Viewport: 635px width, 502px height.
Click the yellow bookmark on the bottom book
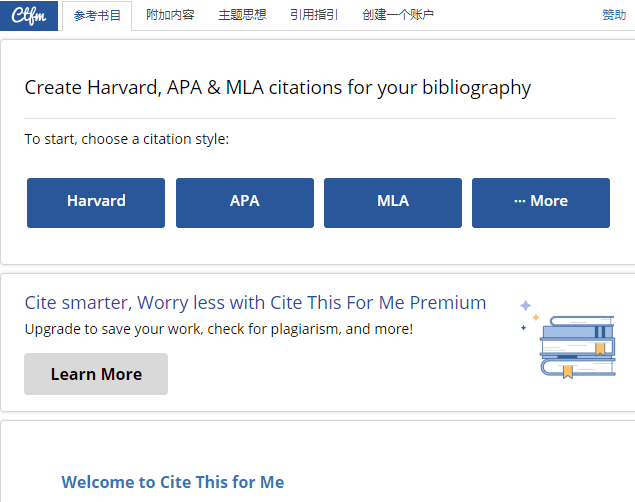click(568, 371)
